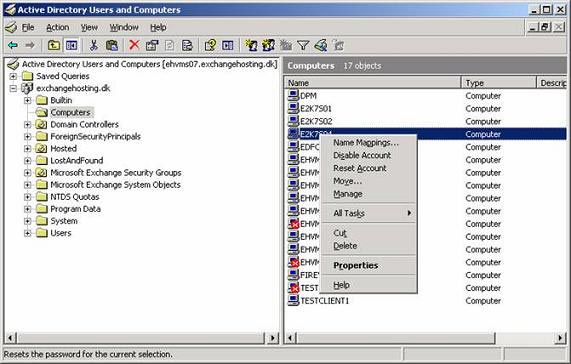
Task: Sort by the Type column header
Action: (x=499, y=83)
